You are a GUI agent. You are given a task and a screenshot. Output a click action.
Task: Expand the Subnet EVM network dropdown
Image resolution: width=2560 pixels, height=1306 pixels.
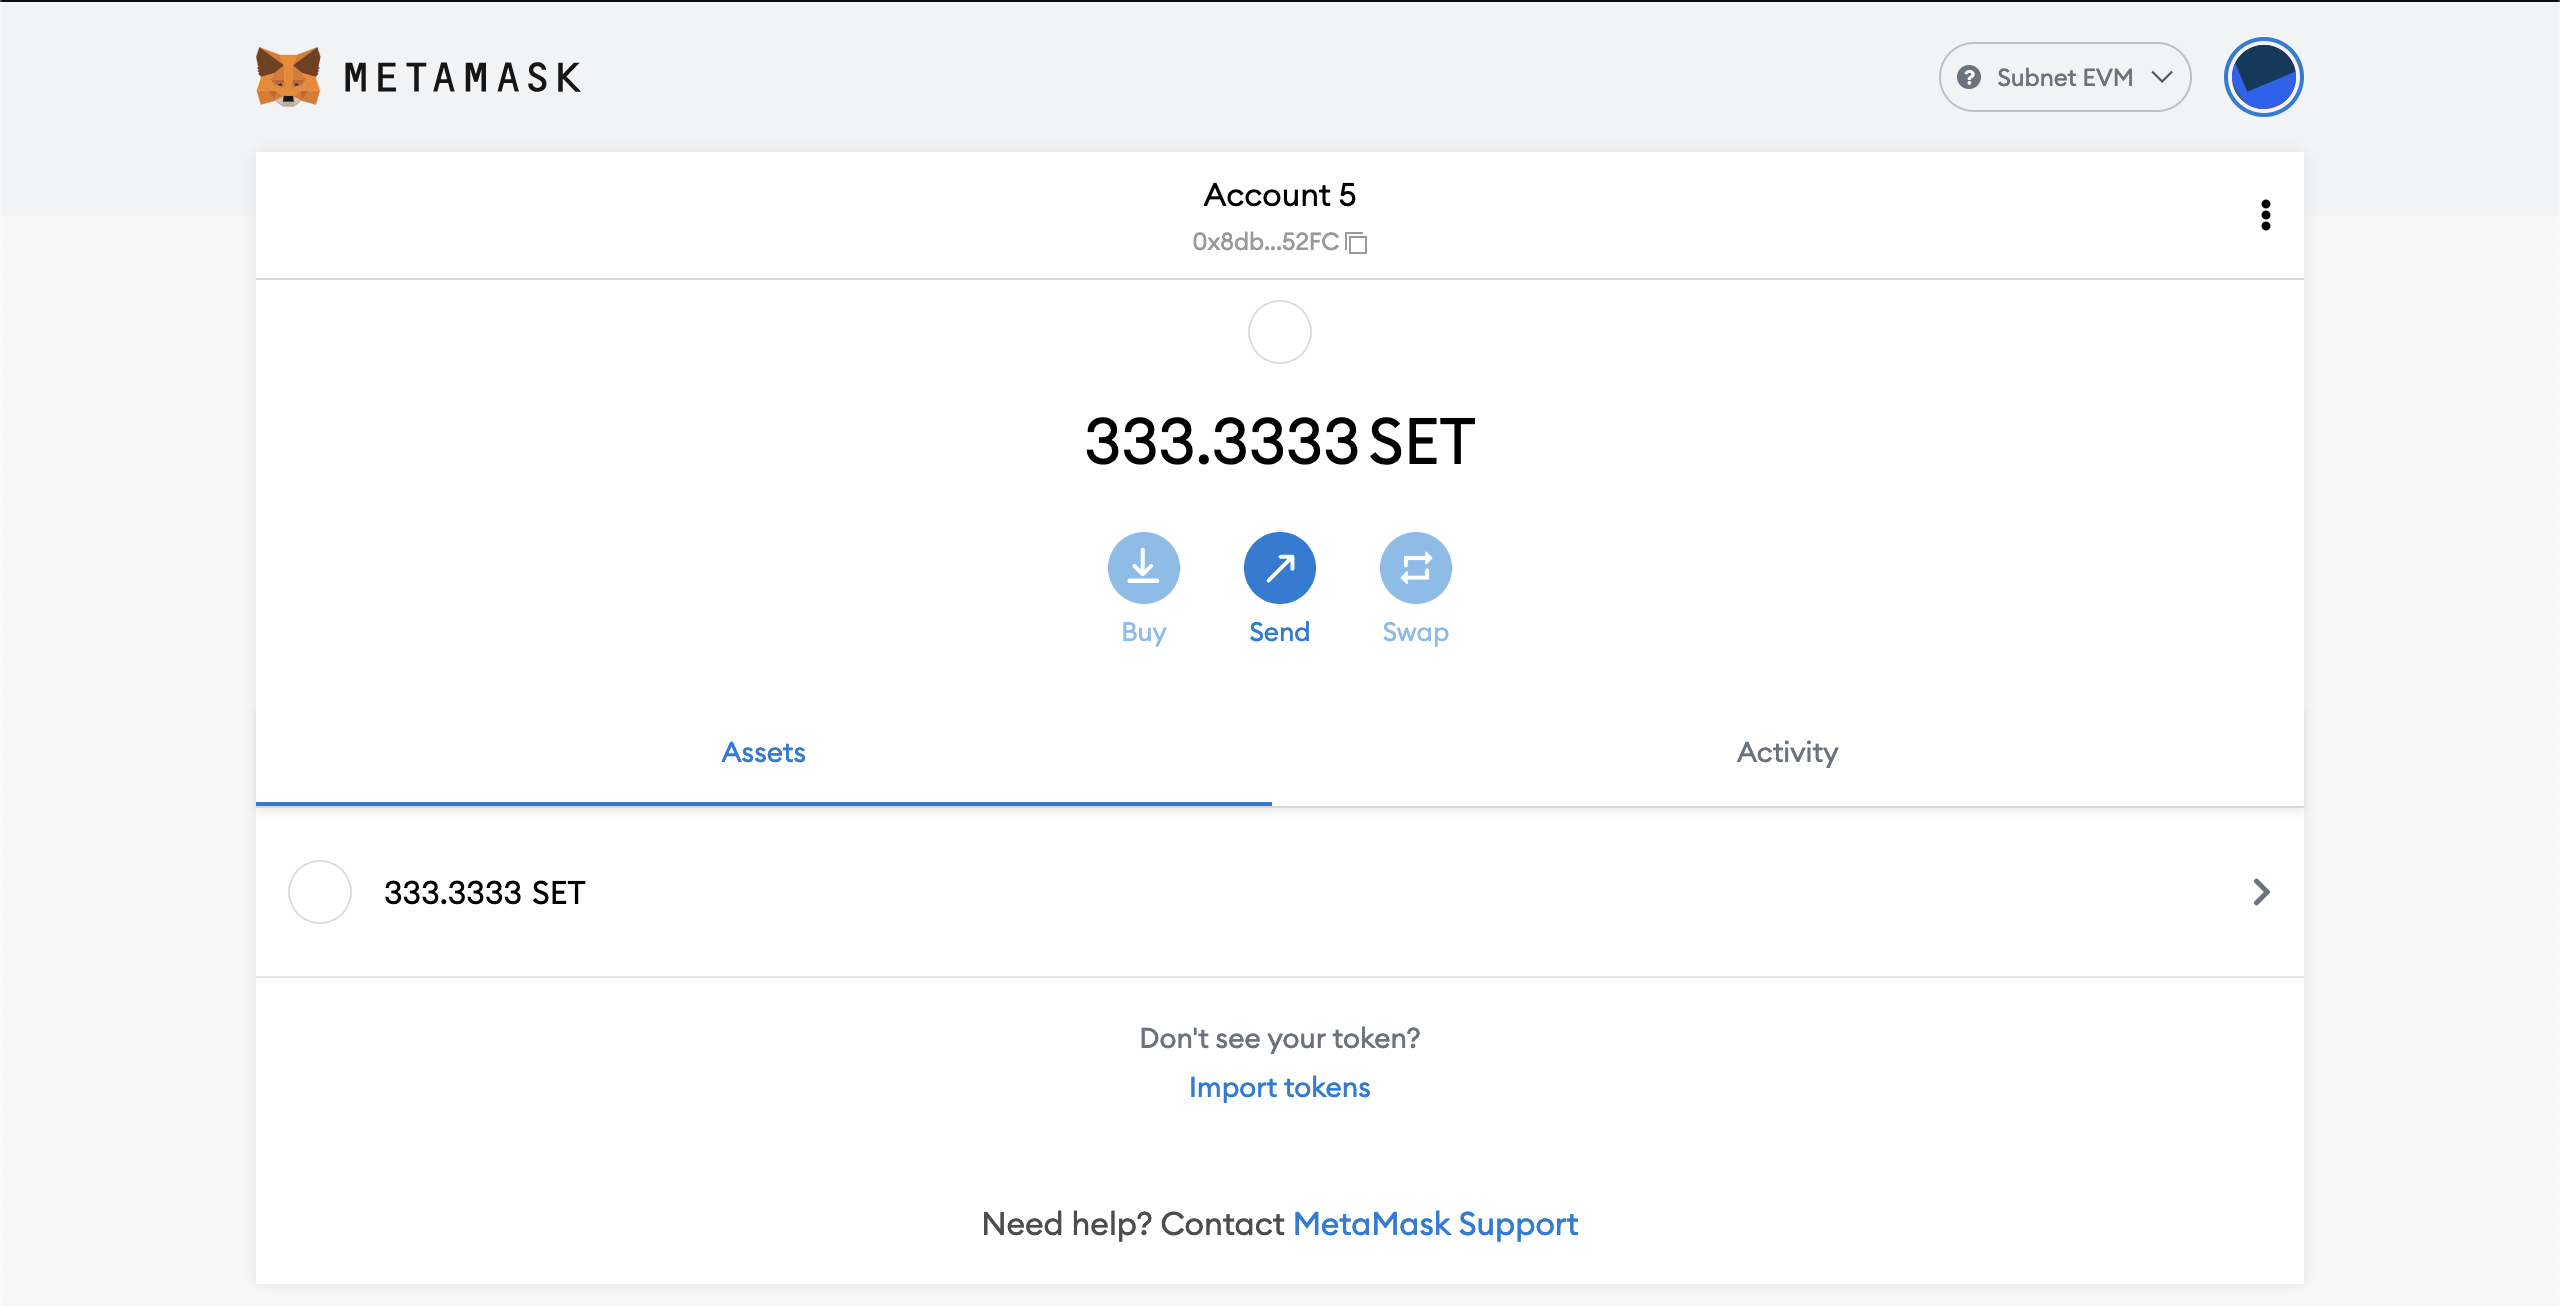coord(2064,77)
